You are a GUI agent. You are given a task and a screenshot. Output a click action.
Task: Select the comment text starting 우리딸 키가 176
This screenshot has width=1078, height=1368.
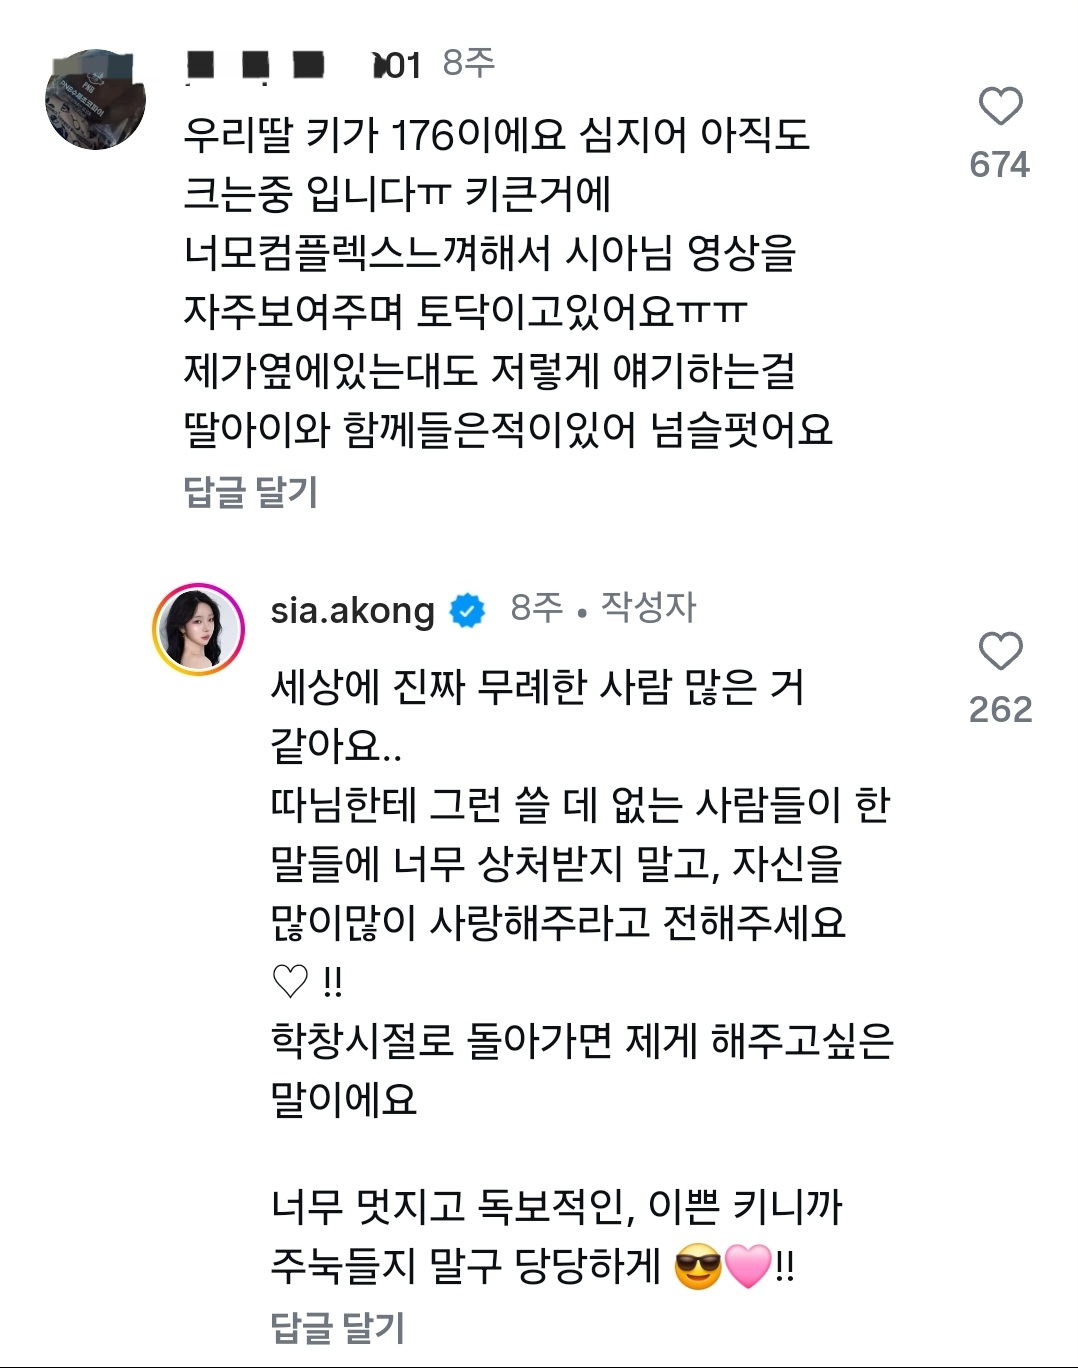508,282
